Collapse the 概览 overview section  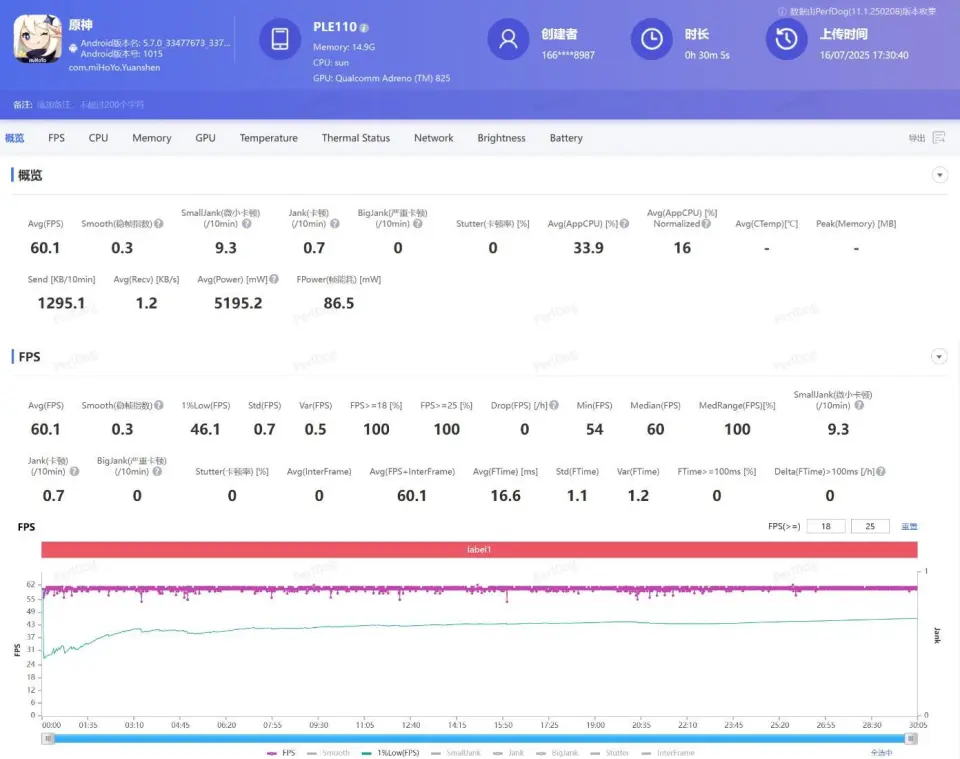[x=939, y=175]
